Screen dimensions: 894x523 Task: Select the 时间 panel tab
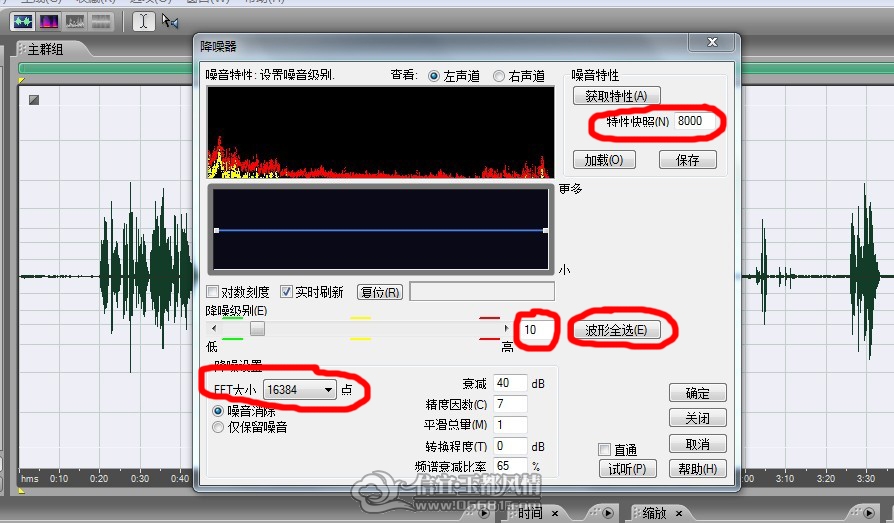tap(530, 513)
